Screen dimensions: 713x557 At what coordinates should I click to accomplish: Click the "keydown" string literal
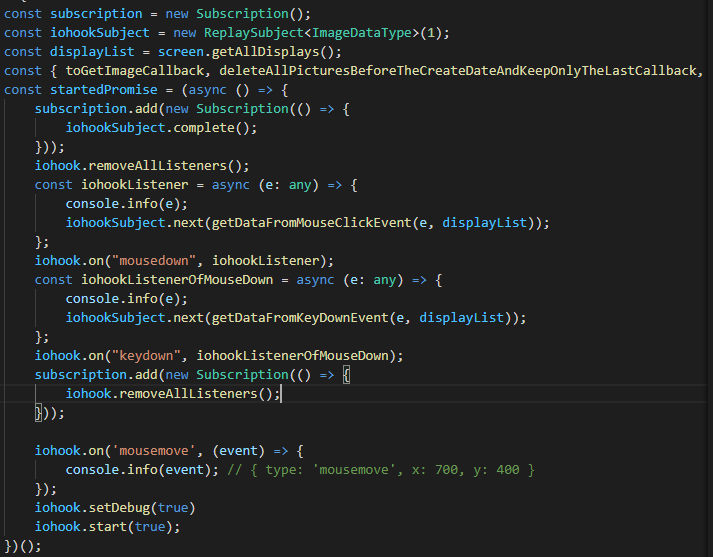point(146,356)
